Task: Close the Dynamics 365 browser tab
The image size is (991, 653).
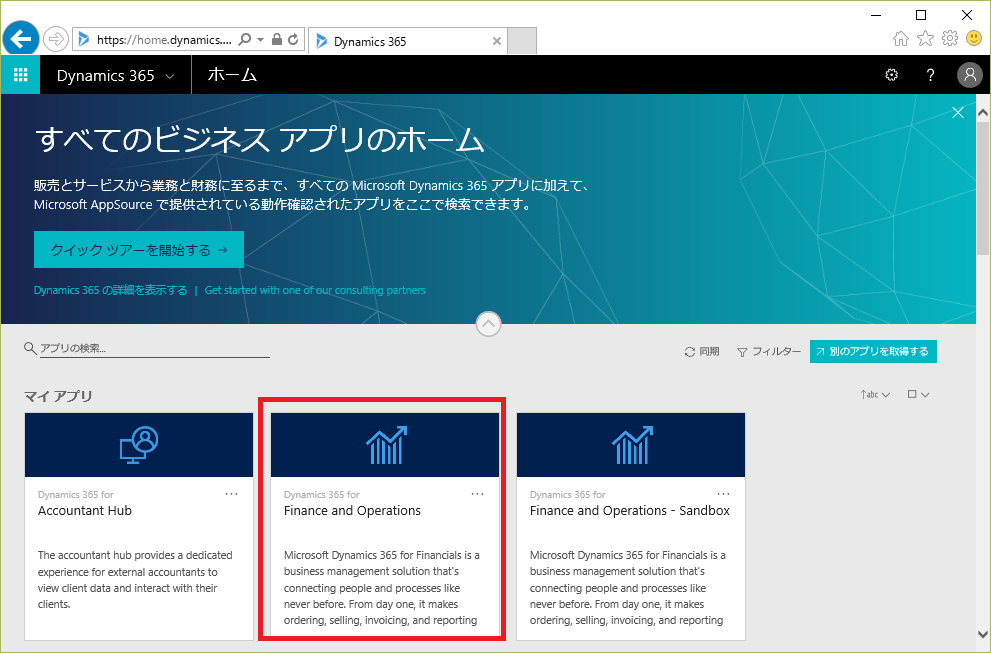Action: pos(497,41)
